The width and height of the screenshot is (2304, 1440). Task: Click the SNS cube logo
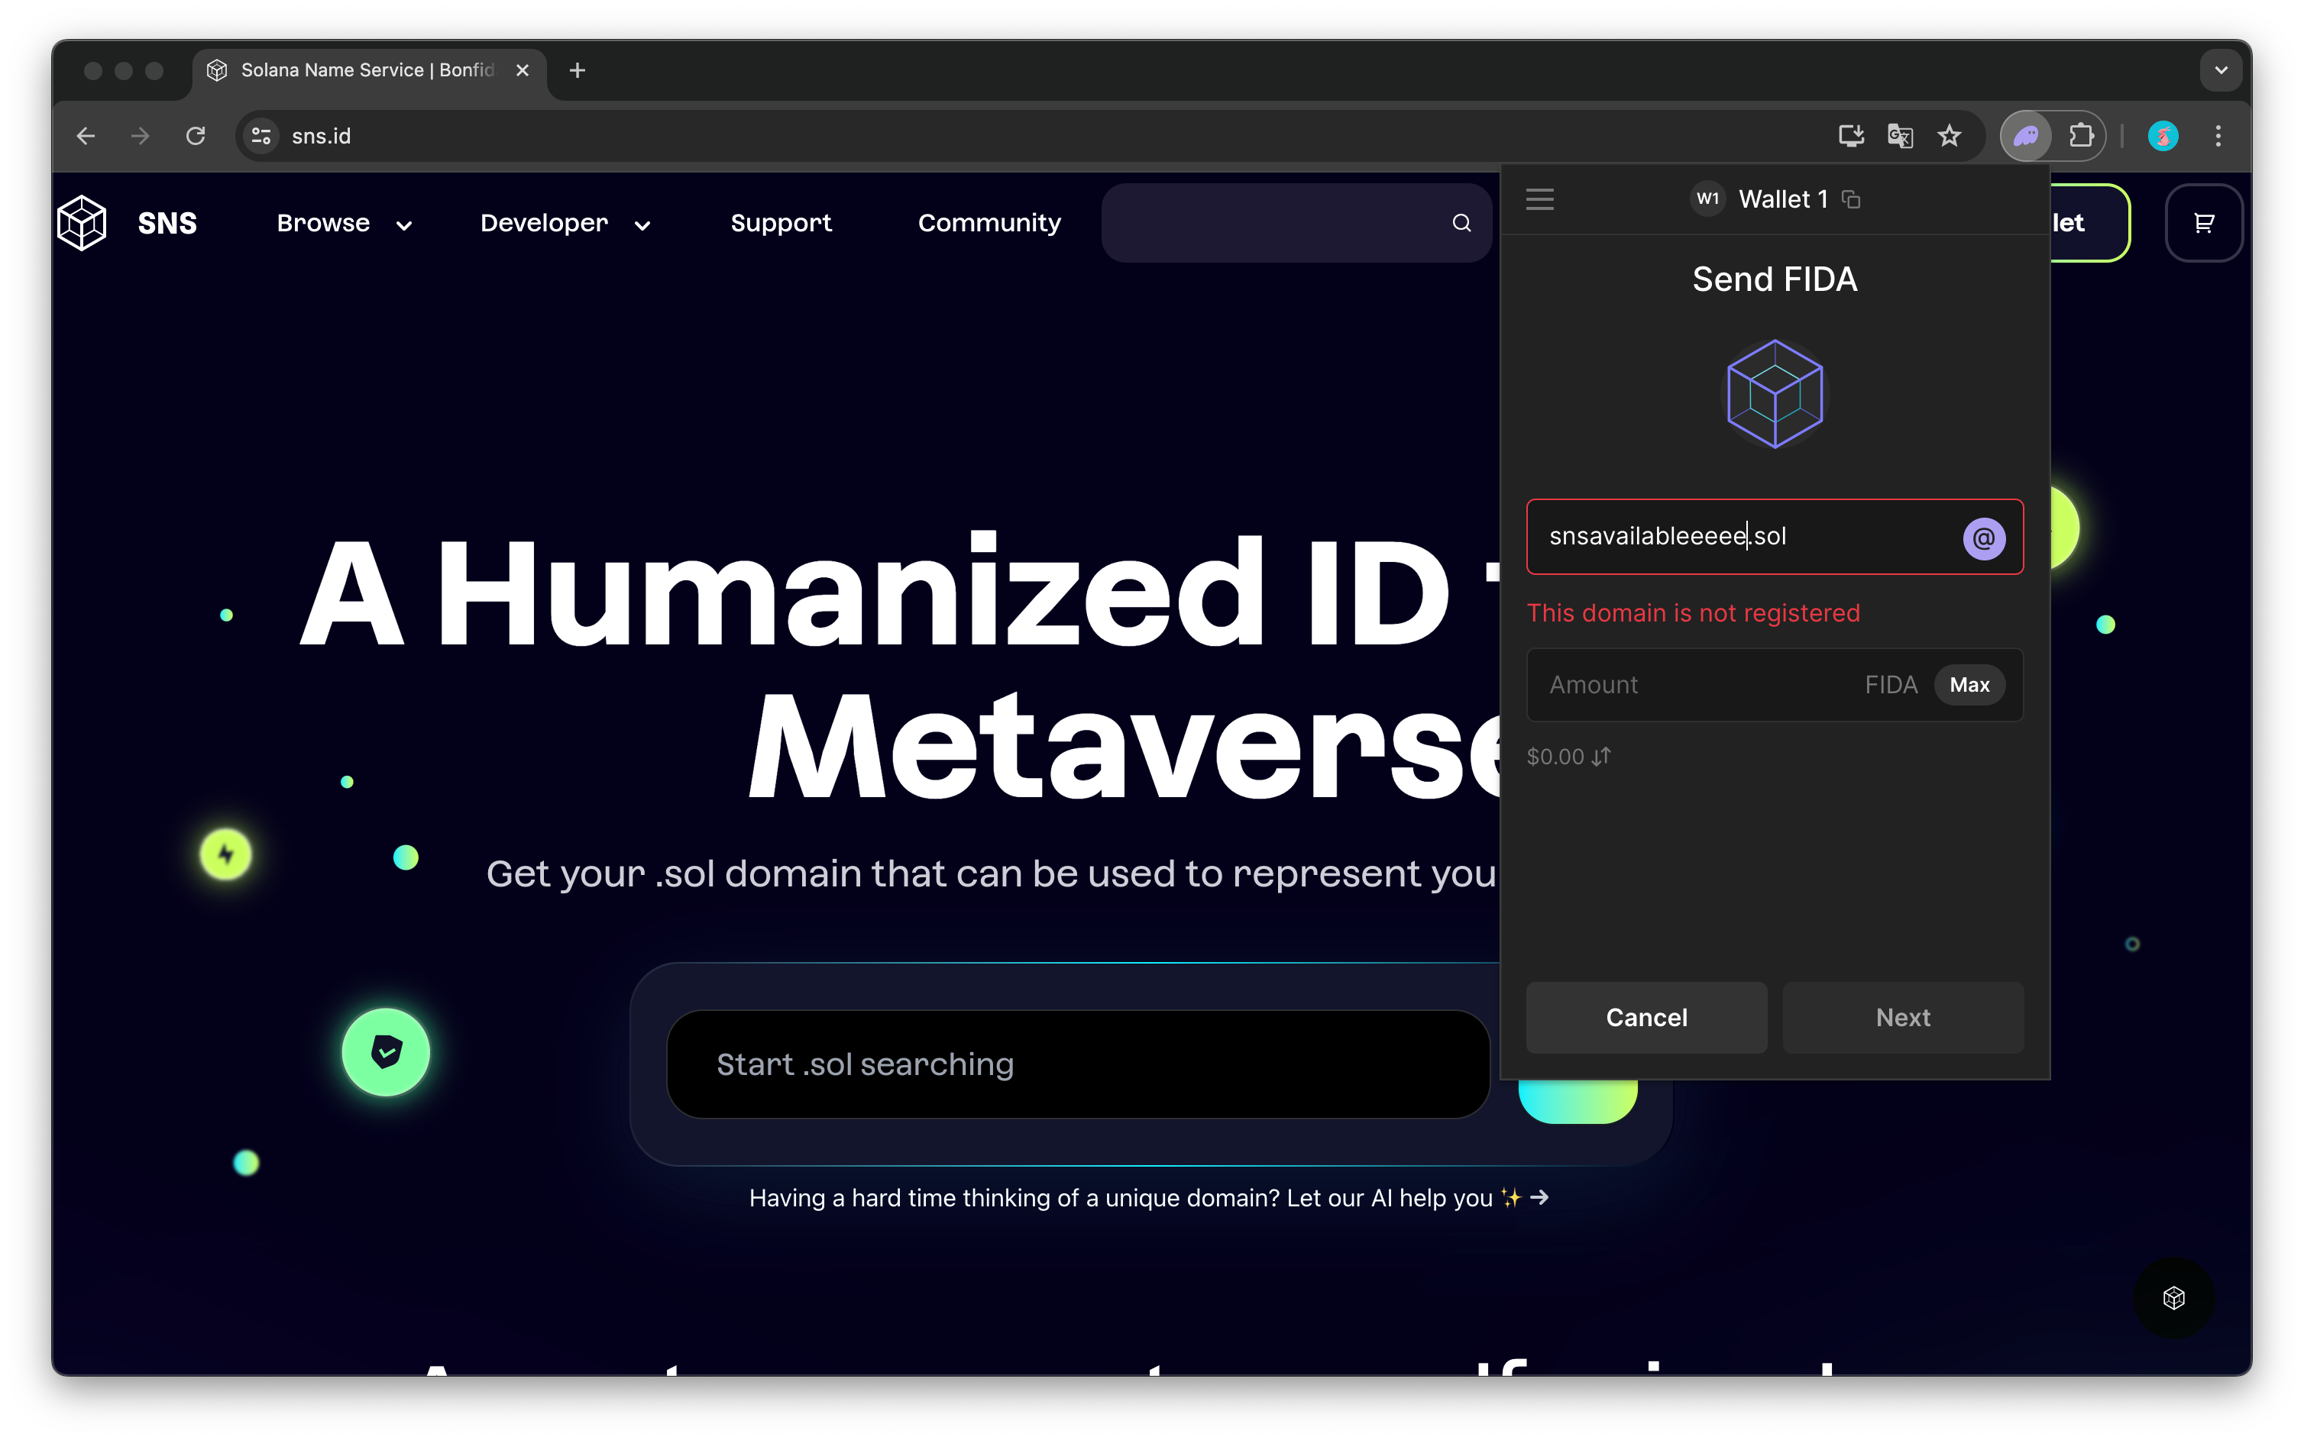point(82,222)
